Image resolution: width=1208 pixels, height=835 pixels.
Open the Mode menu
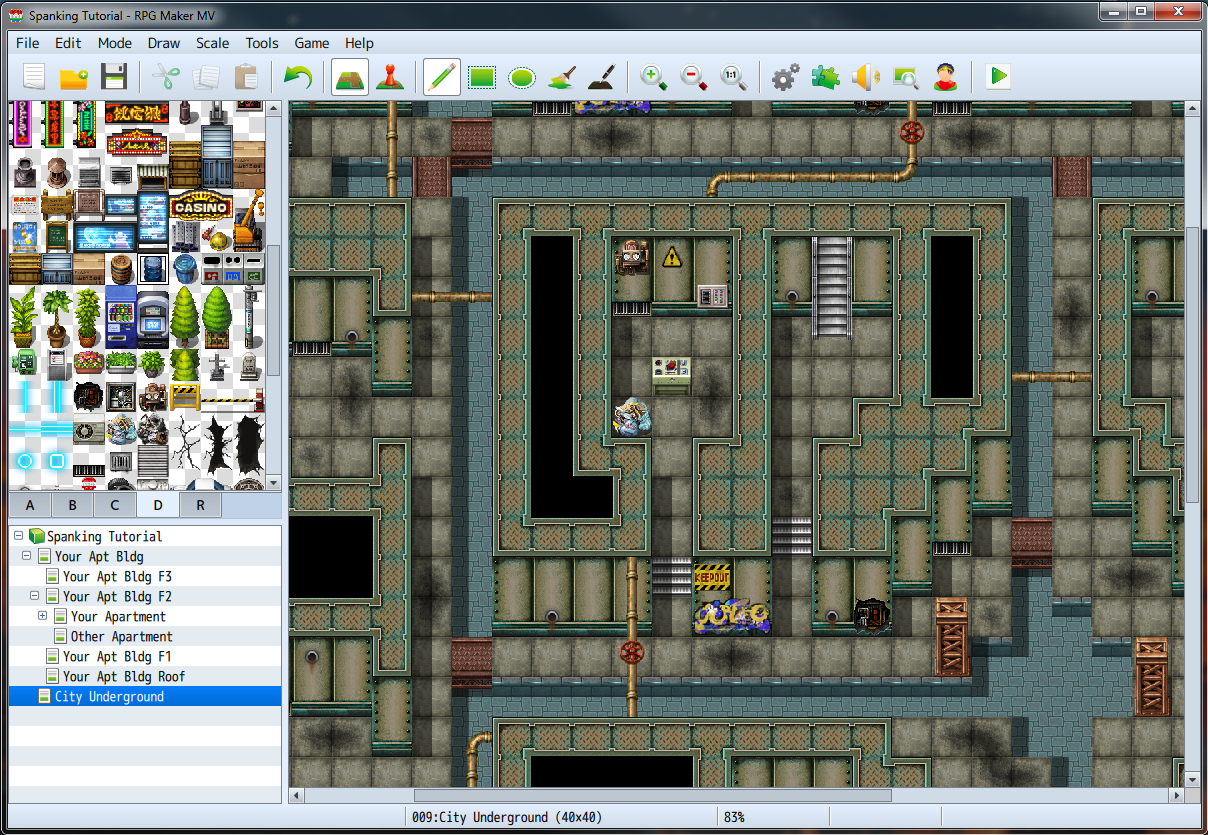tap(115, 43)
